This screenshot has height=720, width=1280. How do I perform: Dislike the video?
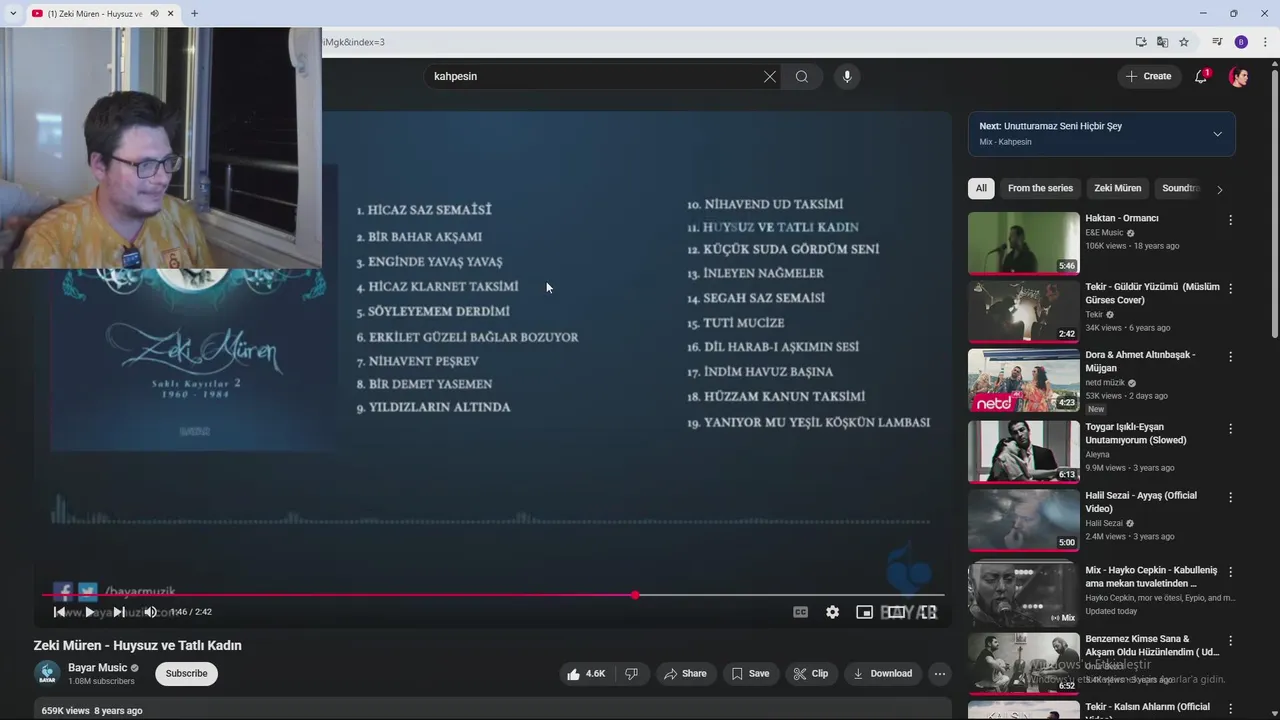pyautogui.click(x=631, y=674)
